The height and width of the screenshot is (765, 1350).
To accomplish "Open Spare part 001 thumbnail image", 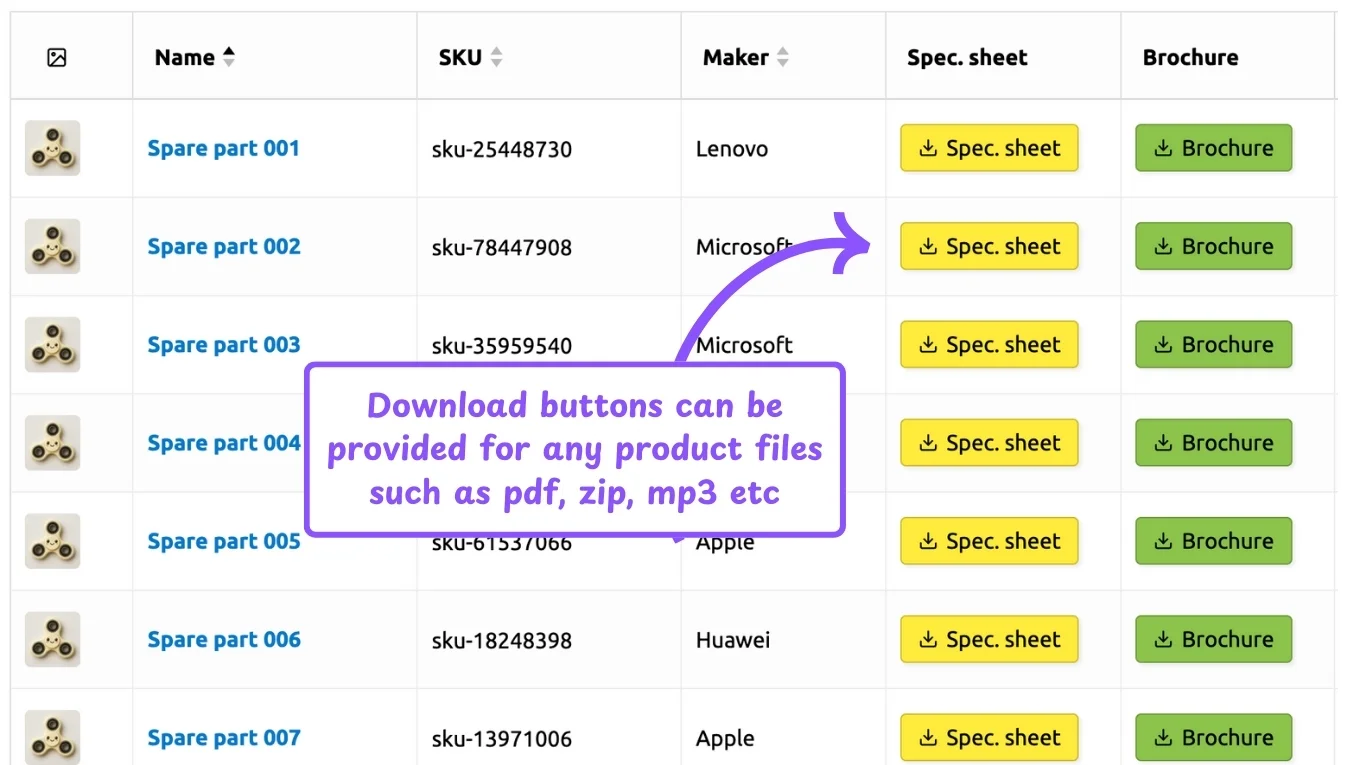I will point(52,148).
